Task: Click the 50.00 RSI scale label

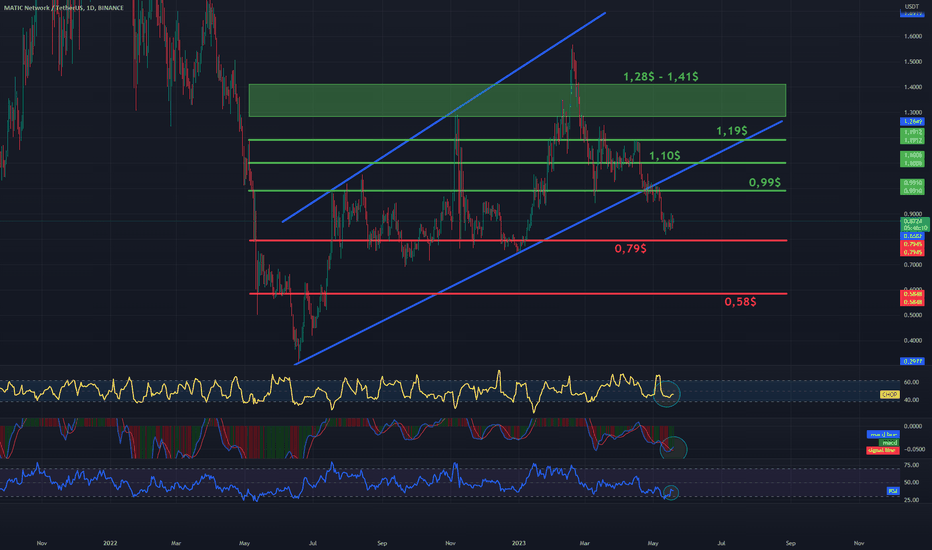Action: click(x=911, y=483)
